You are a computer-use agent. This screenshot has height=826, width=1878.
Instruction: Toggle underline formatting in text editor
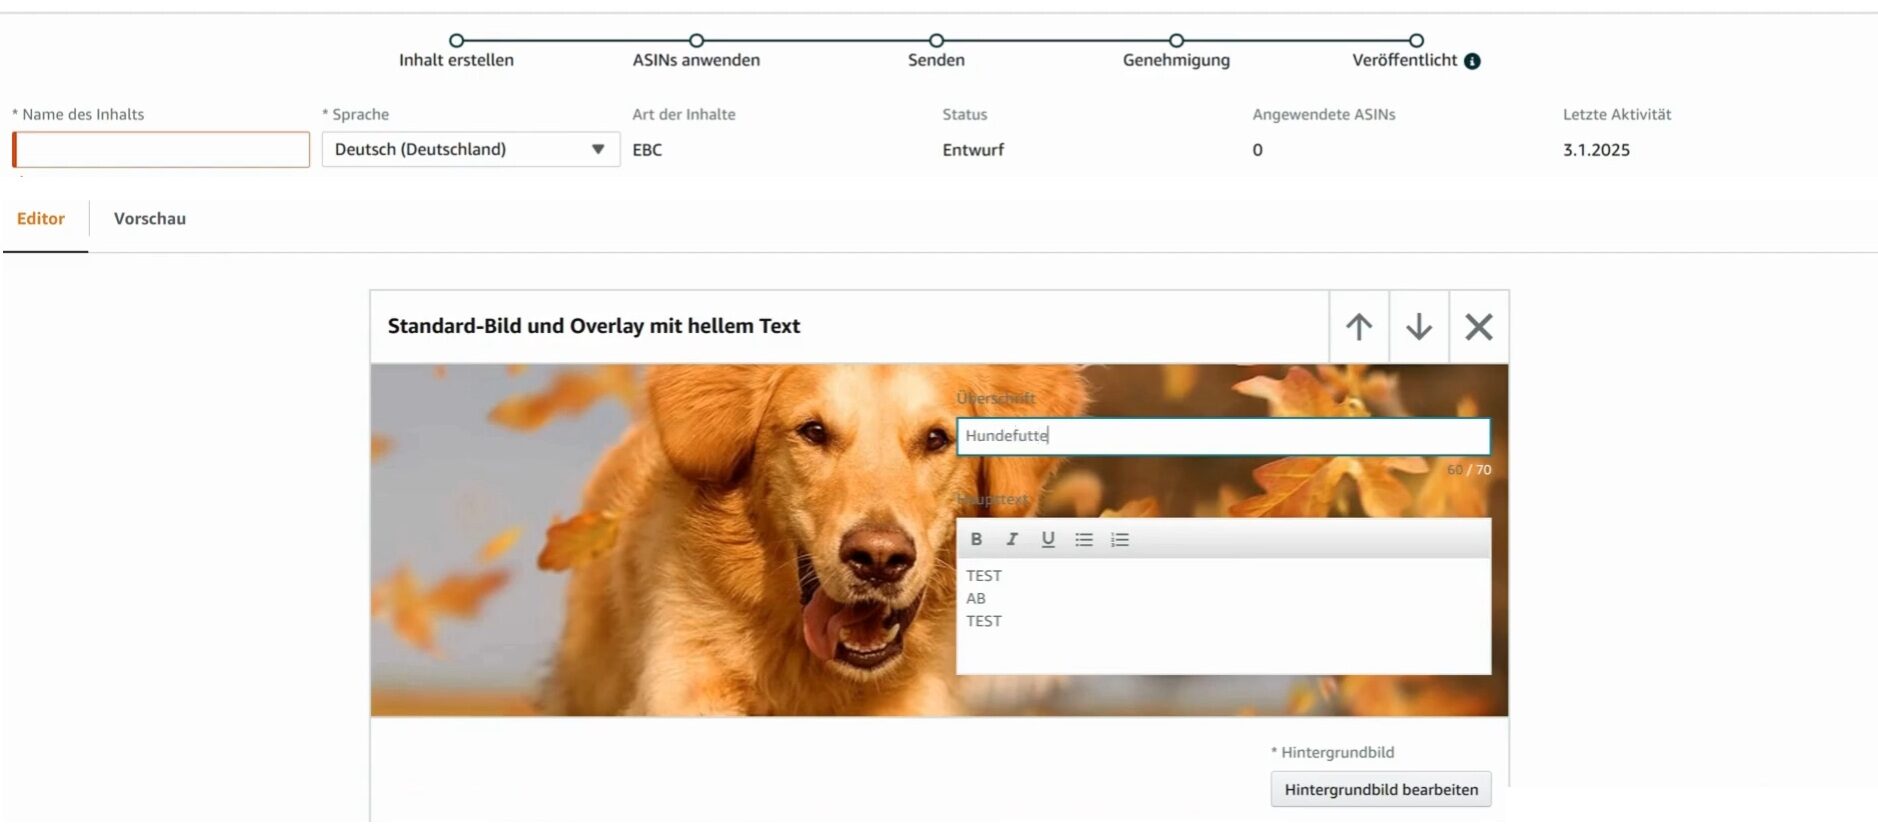pos(1048,539)
